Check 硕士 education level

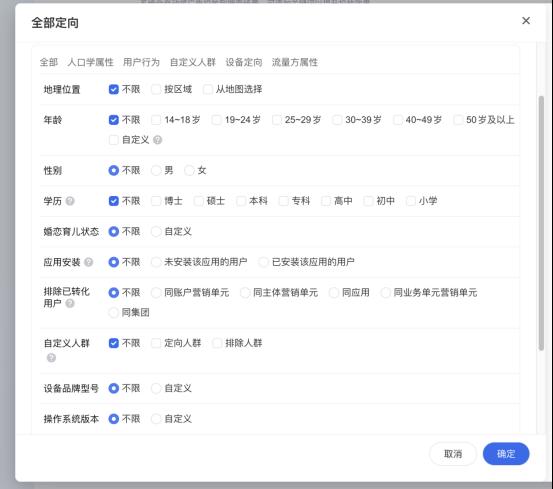pos(199,201)
